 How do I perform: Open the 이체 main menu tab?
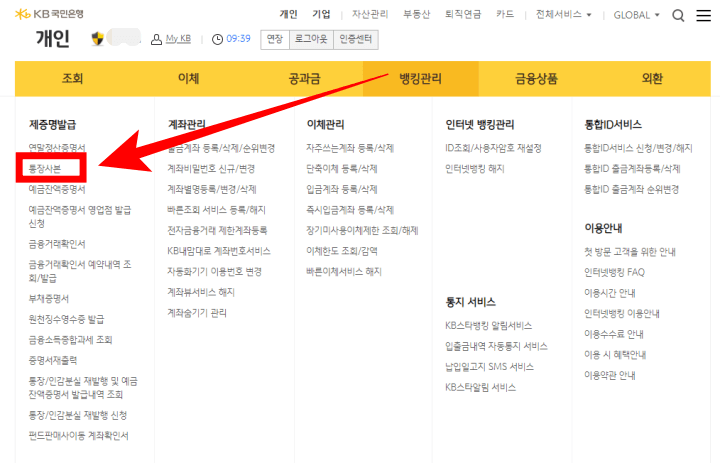click(x=189, y=79)
